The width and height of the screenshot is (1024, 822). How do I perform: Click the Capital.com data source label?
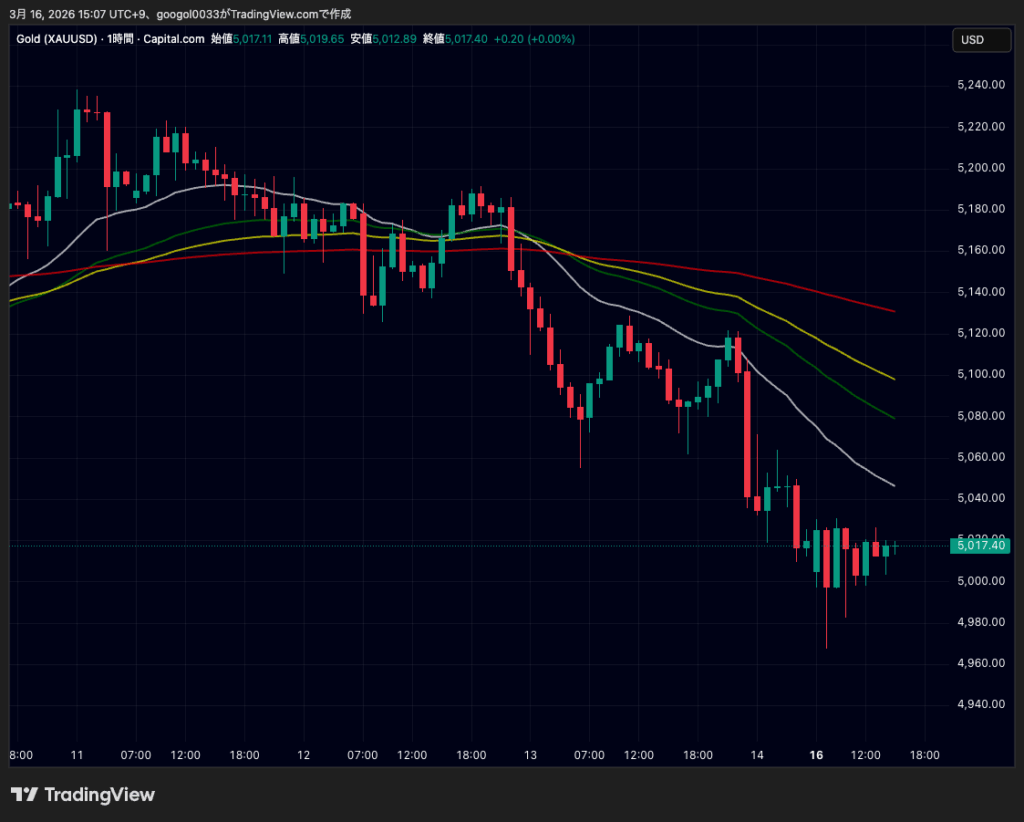[177, 39]
